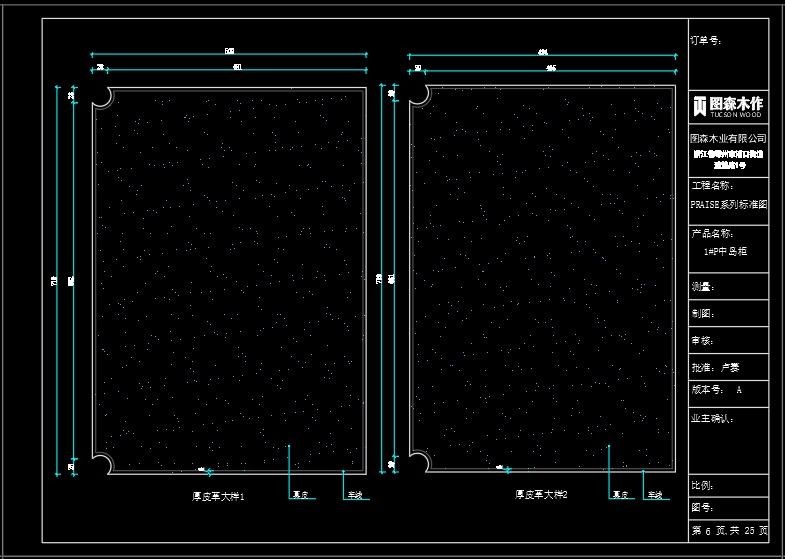The image size is (785, 559).
Task: Select the PRAISE系列标准图 project name text
Action: point(728,204)
